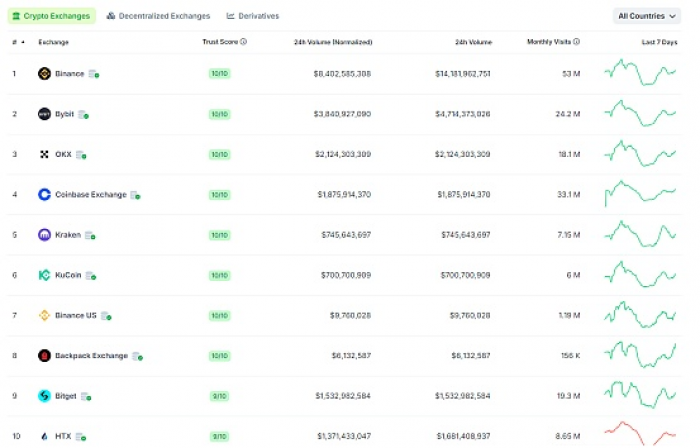Click the reserves badge icon beside Kraken
The image size is (700, 448).
click(90, 236)
